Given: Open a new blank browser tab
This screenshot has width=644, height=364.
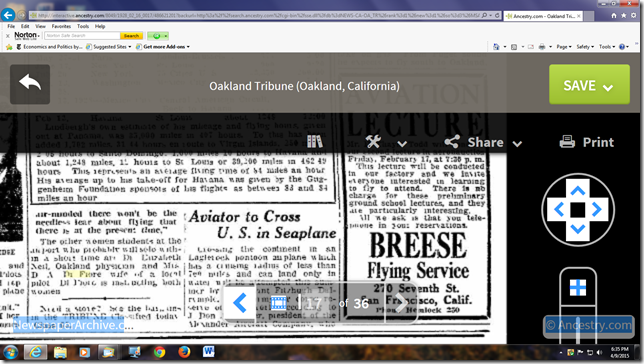Looking at the screenshot, I should (589, 16).
